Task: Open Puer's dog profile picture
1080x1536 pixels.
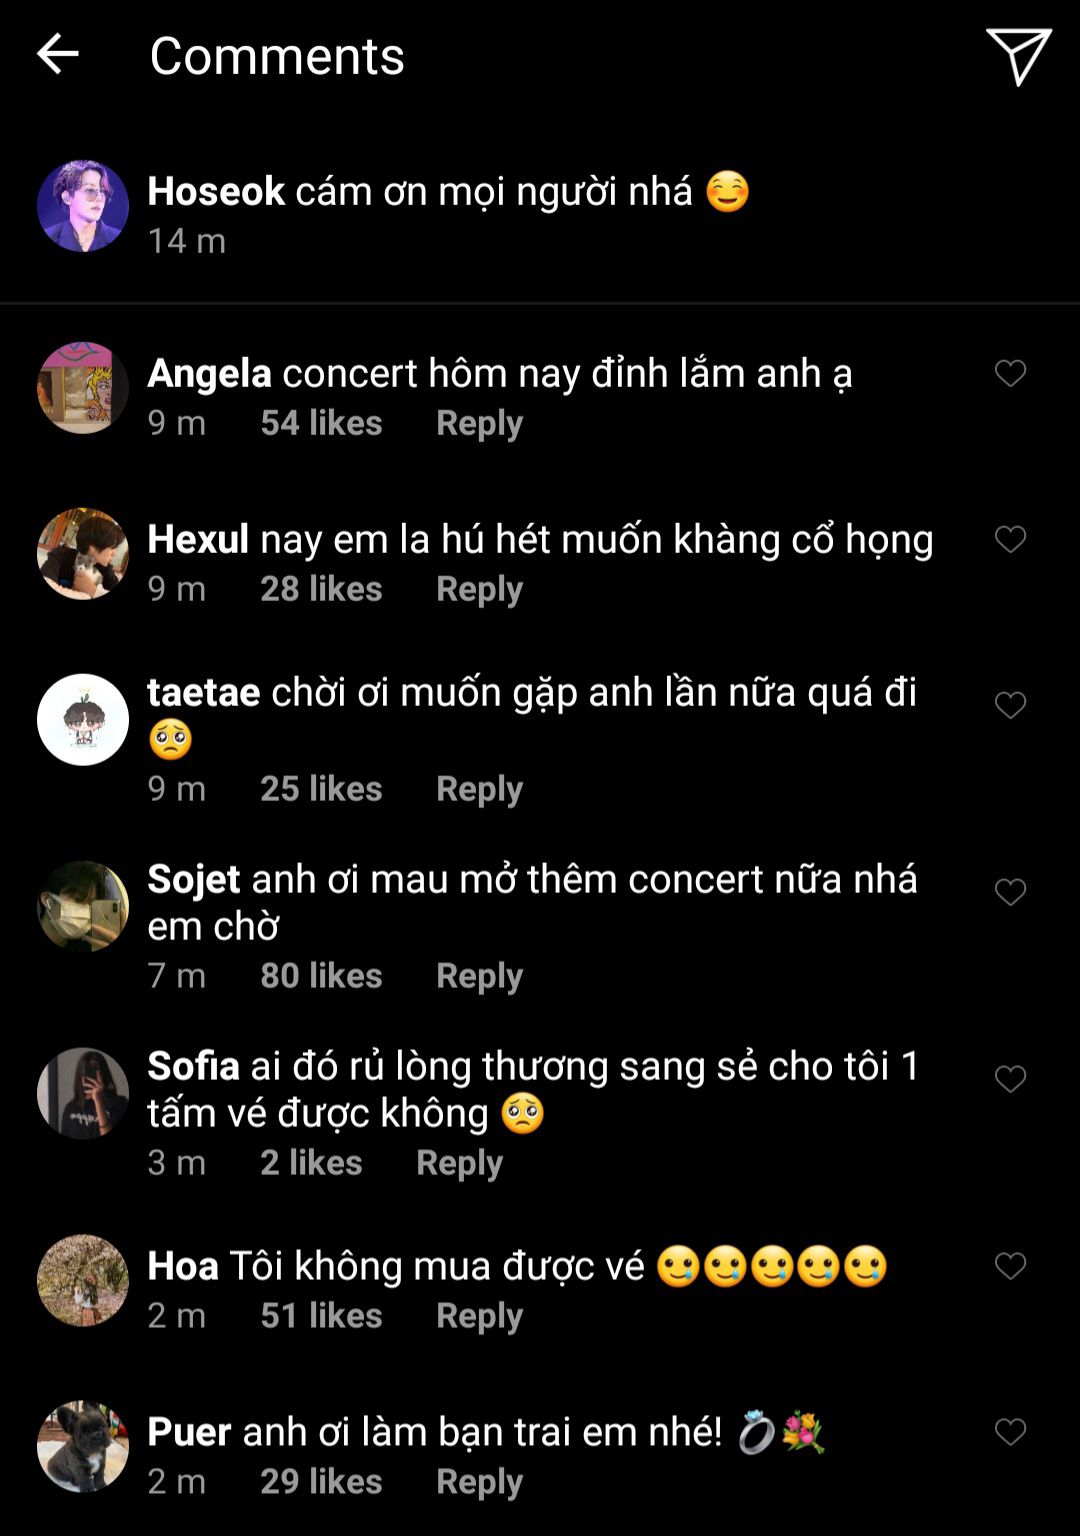Action: pyautogui.click(x=83, y=1446)
